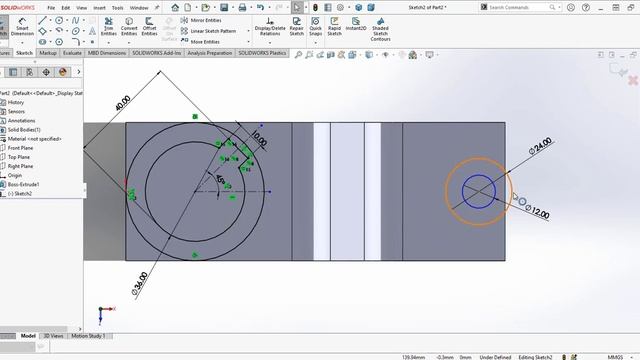This screenshot has width=640, height=360.
Task: Click the Offset Entities tool
Action: pyautogui.click(x=149, y=27)
